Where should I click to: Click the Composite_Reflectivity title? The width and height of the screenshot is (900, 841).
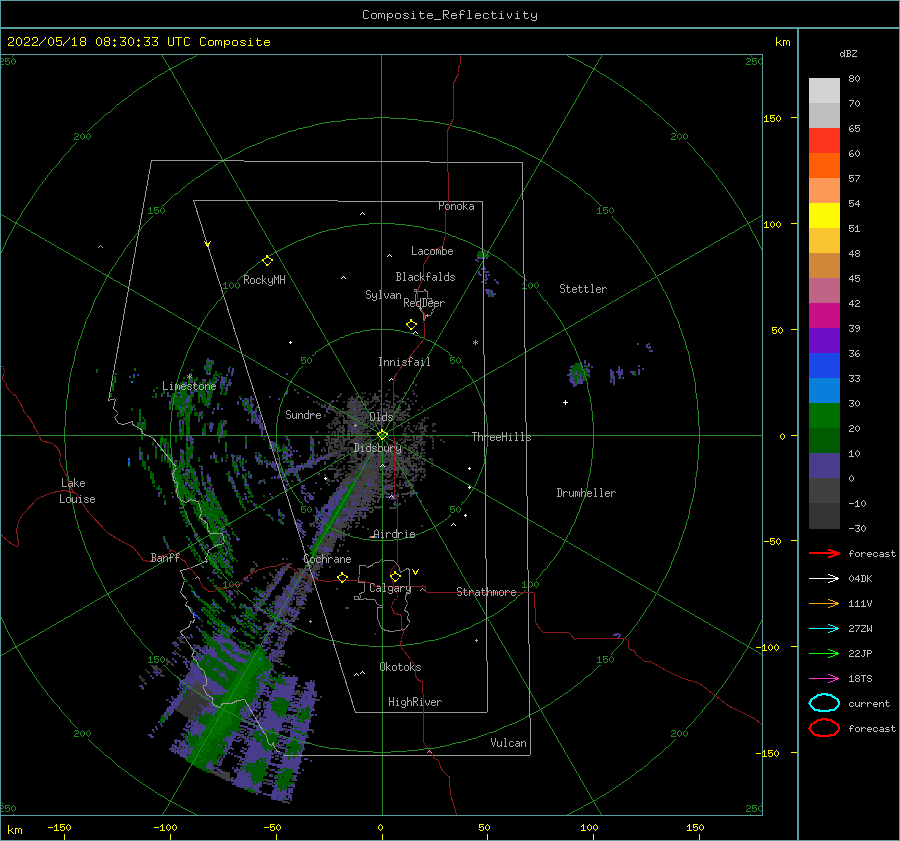tap(450, 15)
